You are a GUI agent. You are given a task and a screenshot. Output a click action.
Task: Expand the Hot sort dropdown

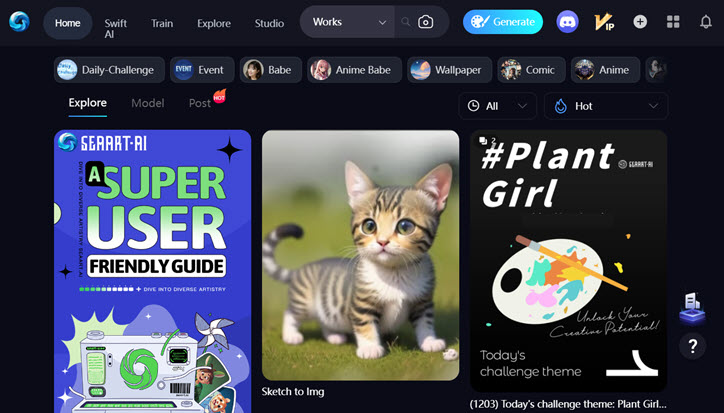click(606, 106)
